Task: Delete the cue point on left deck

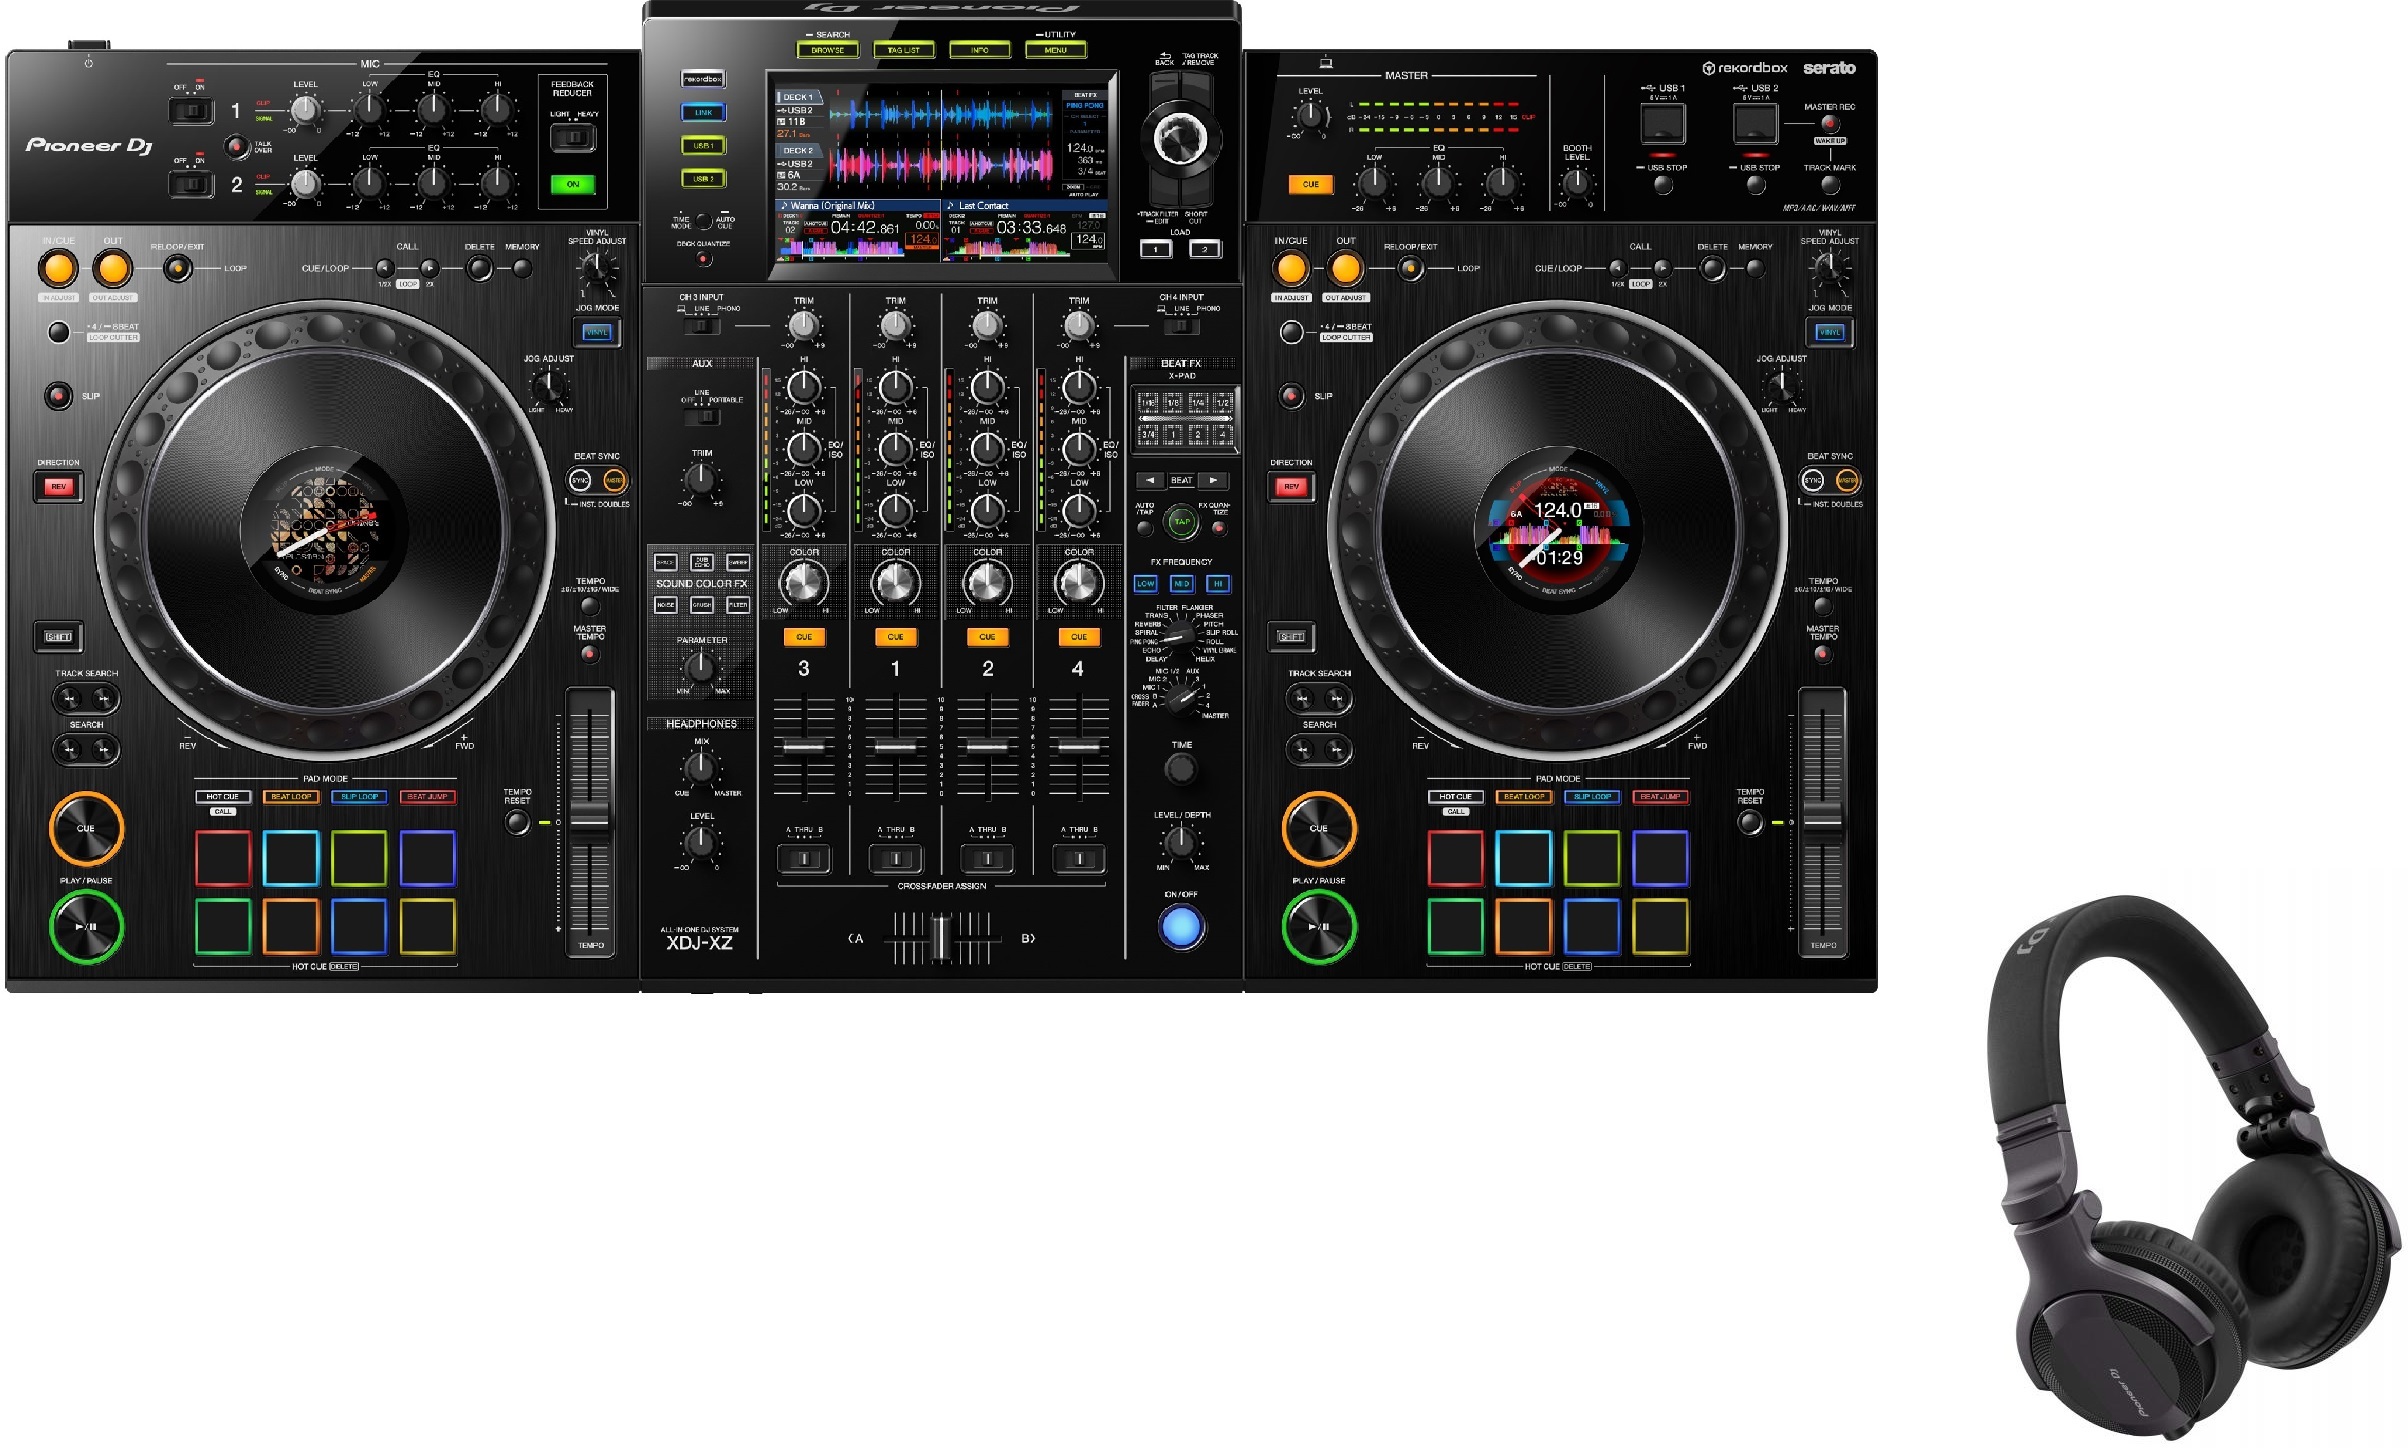Action: (x=480, y=268)
